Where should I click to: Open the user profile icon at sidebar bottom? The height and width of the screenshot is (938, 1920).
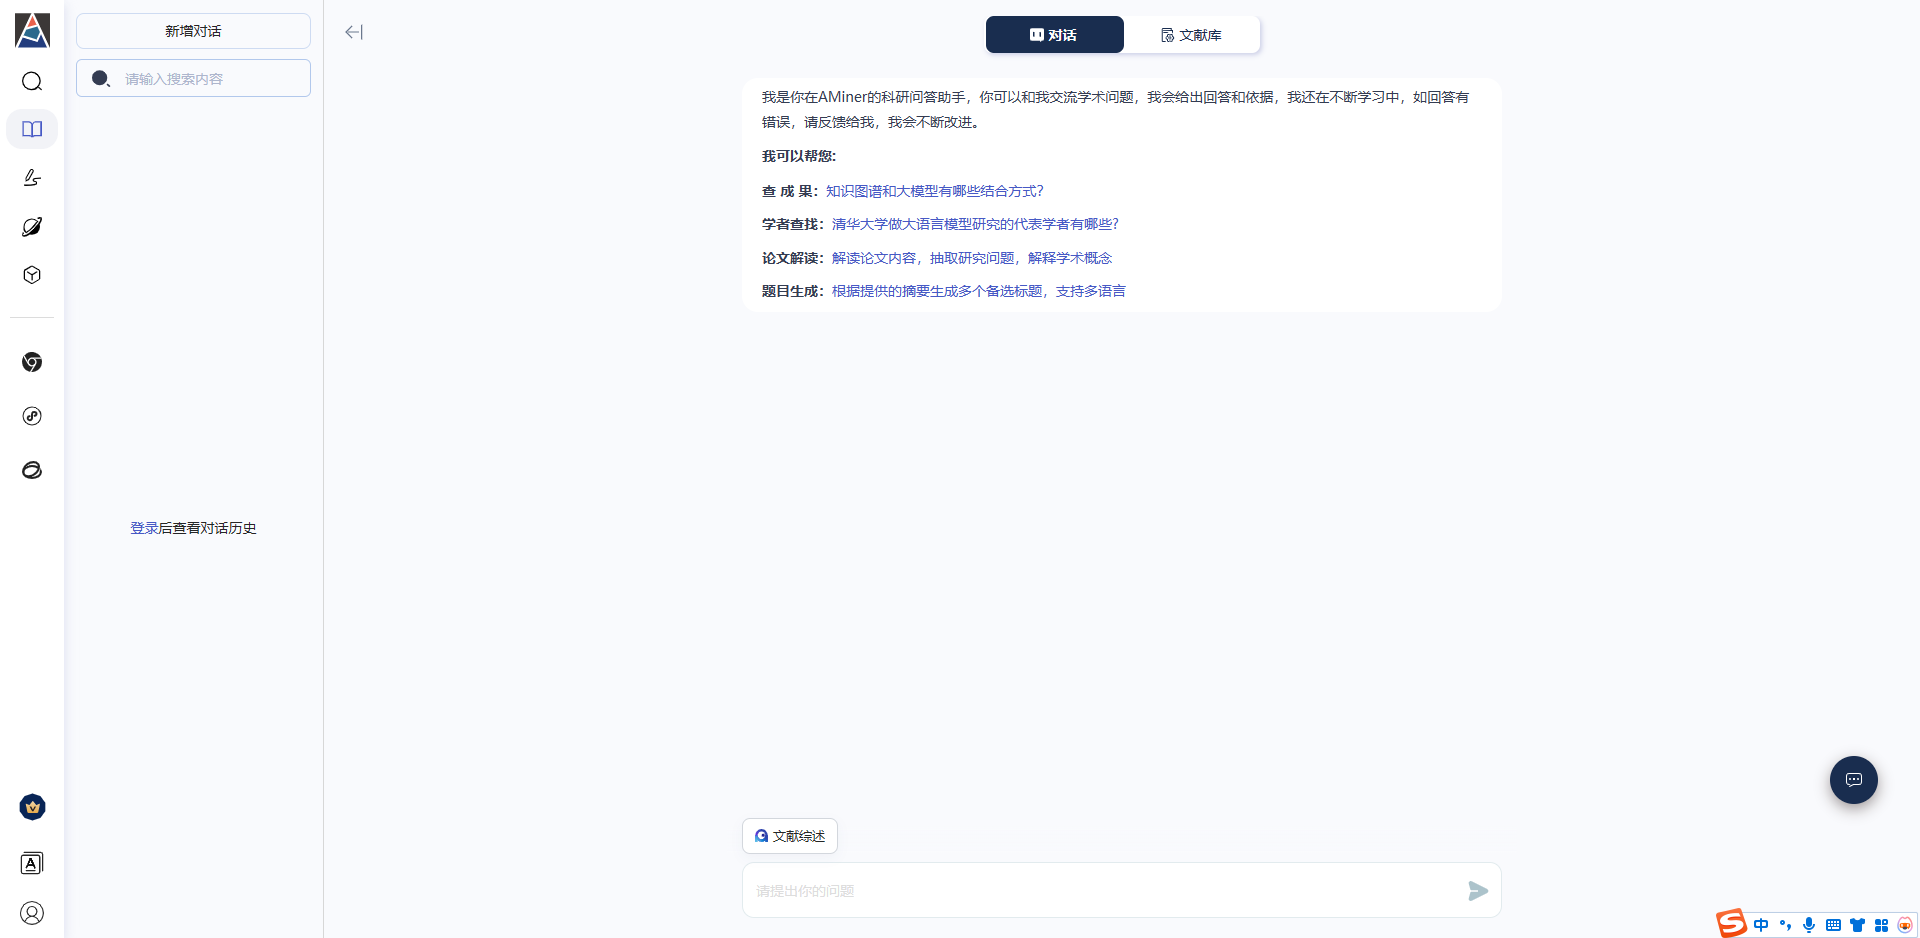pos(32,913)
